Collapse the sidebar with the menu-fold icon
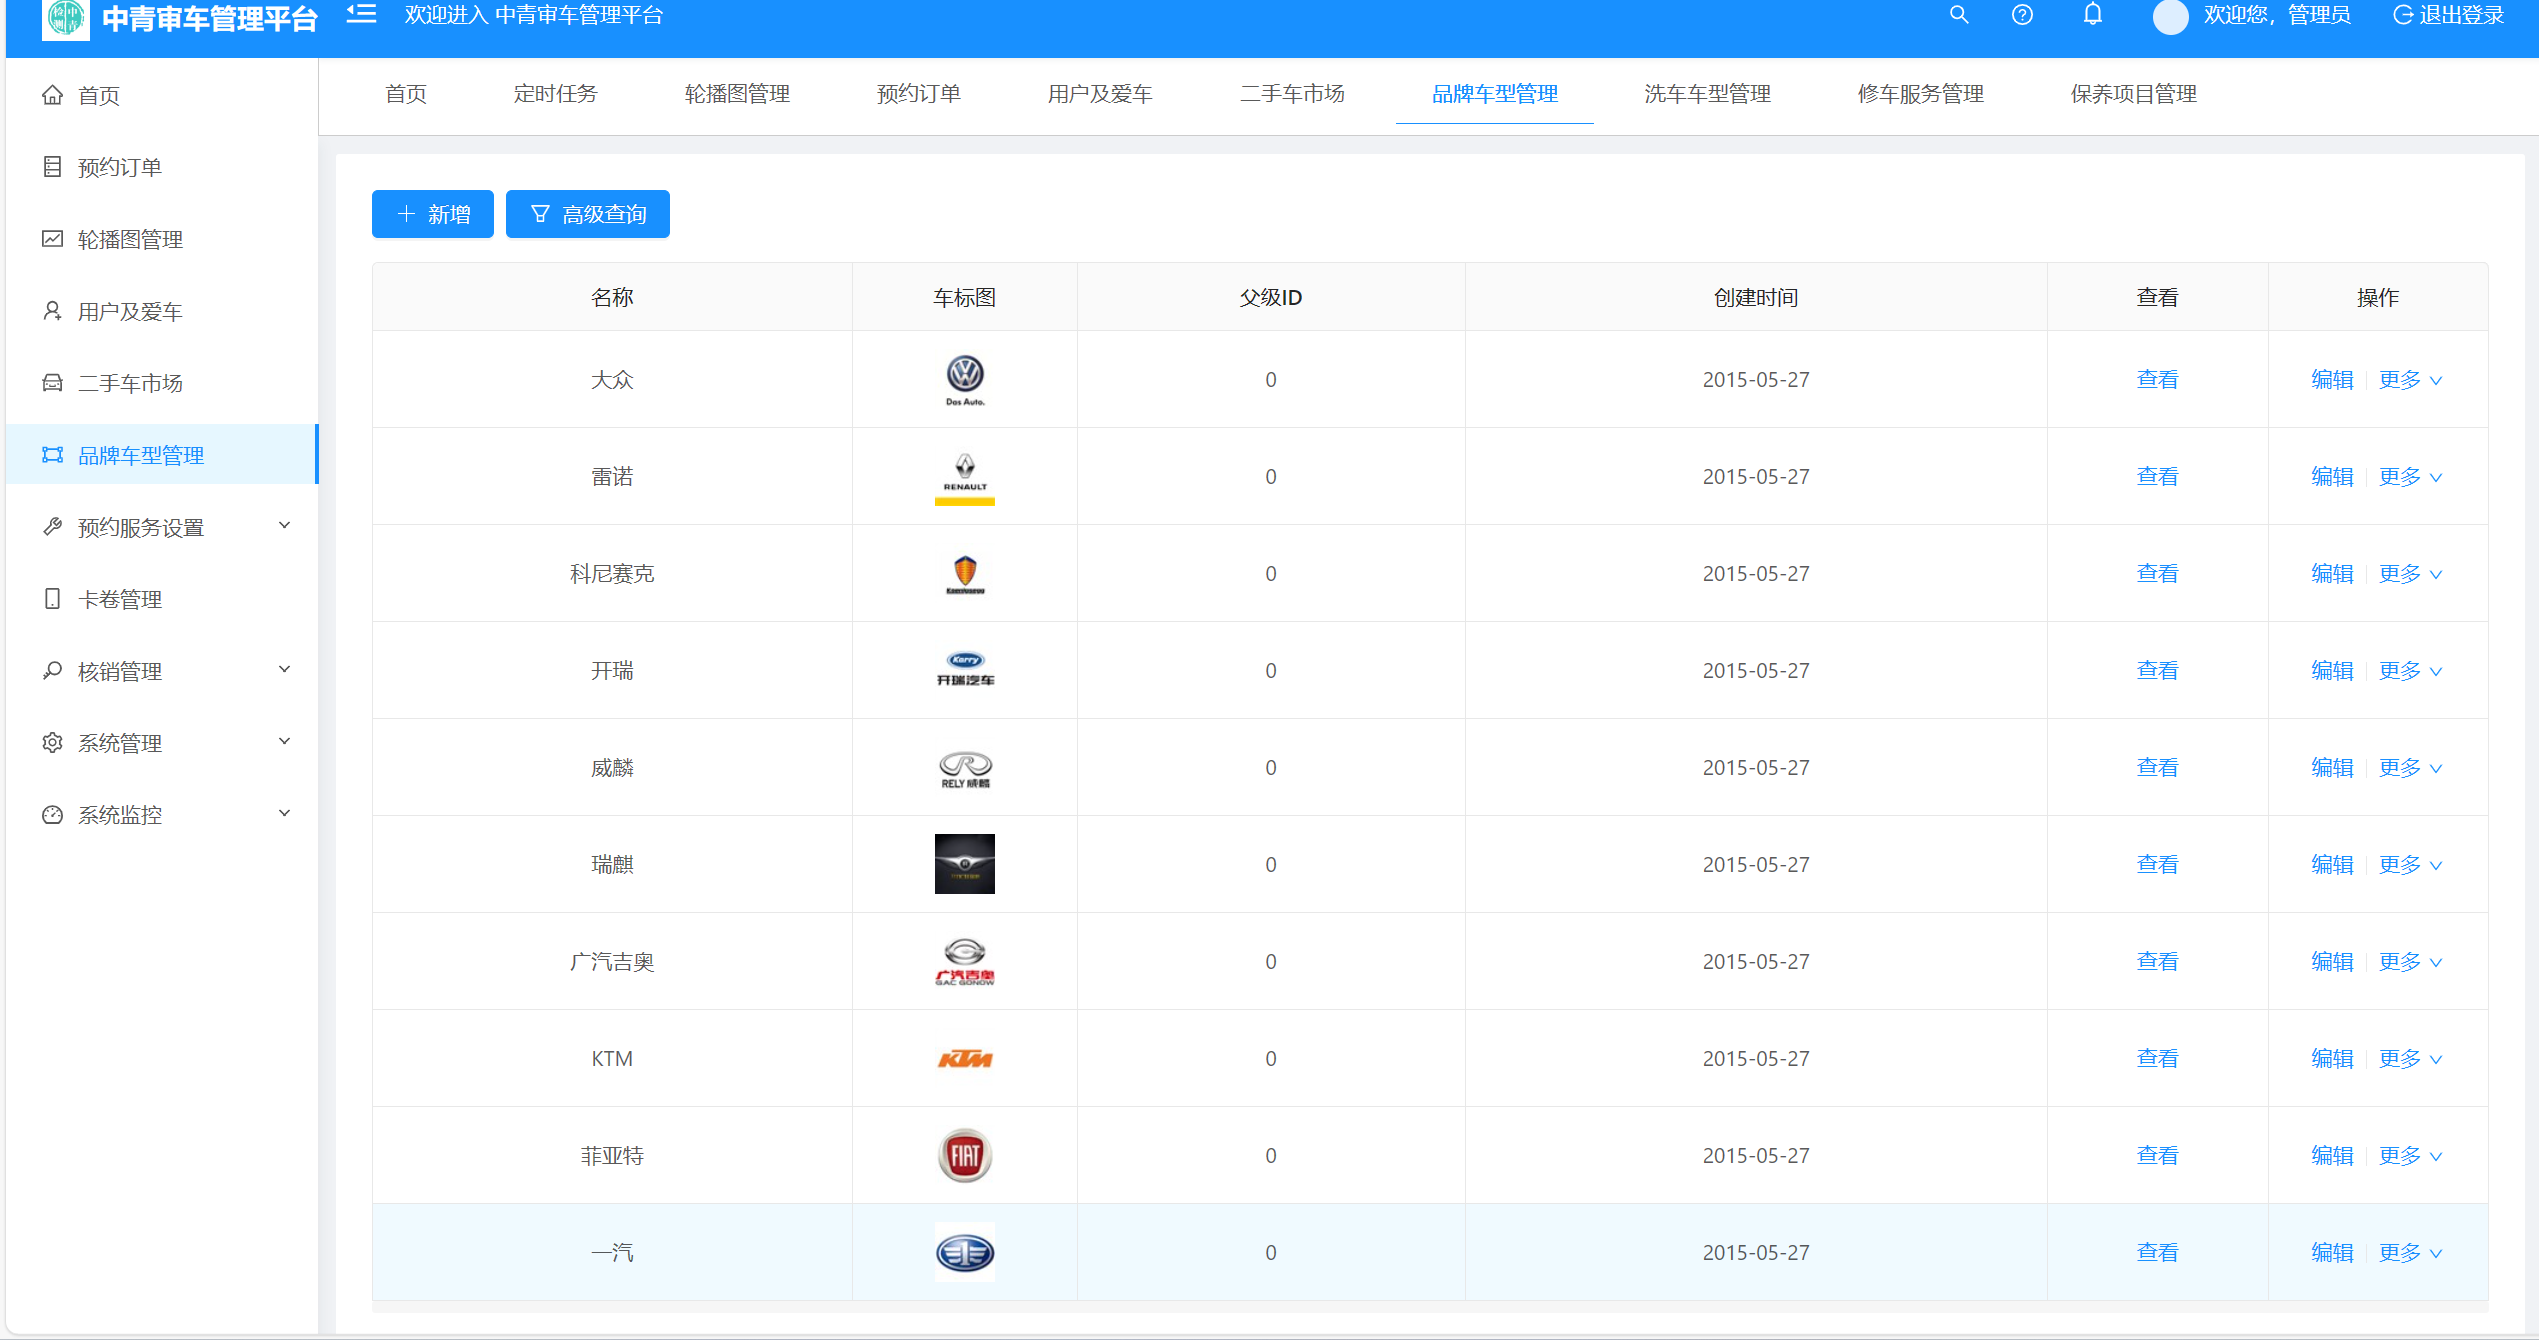 tap(361, 15)
